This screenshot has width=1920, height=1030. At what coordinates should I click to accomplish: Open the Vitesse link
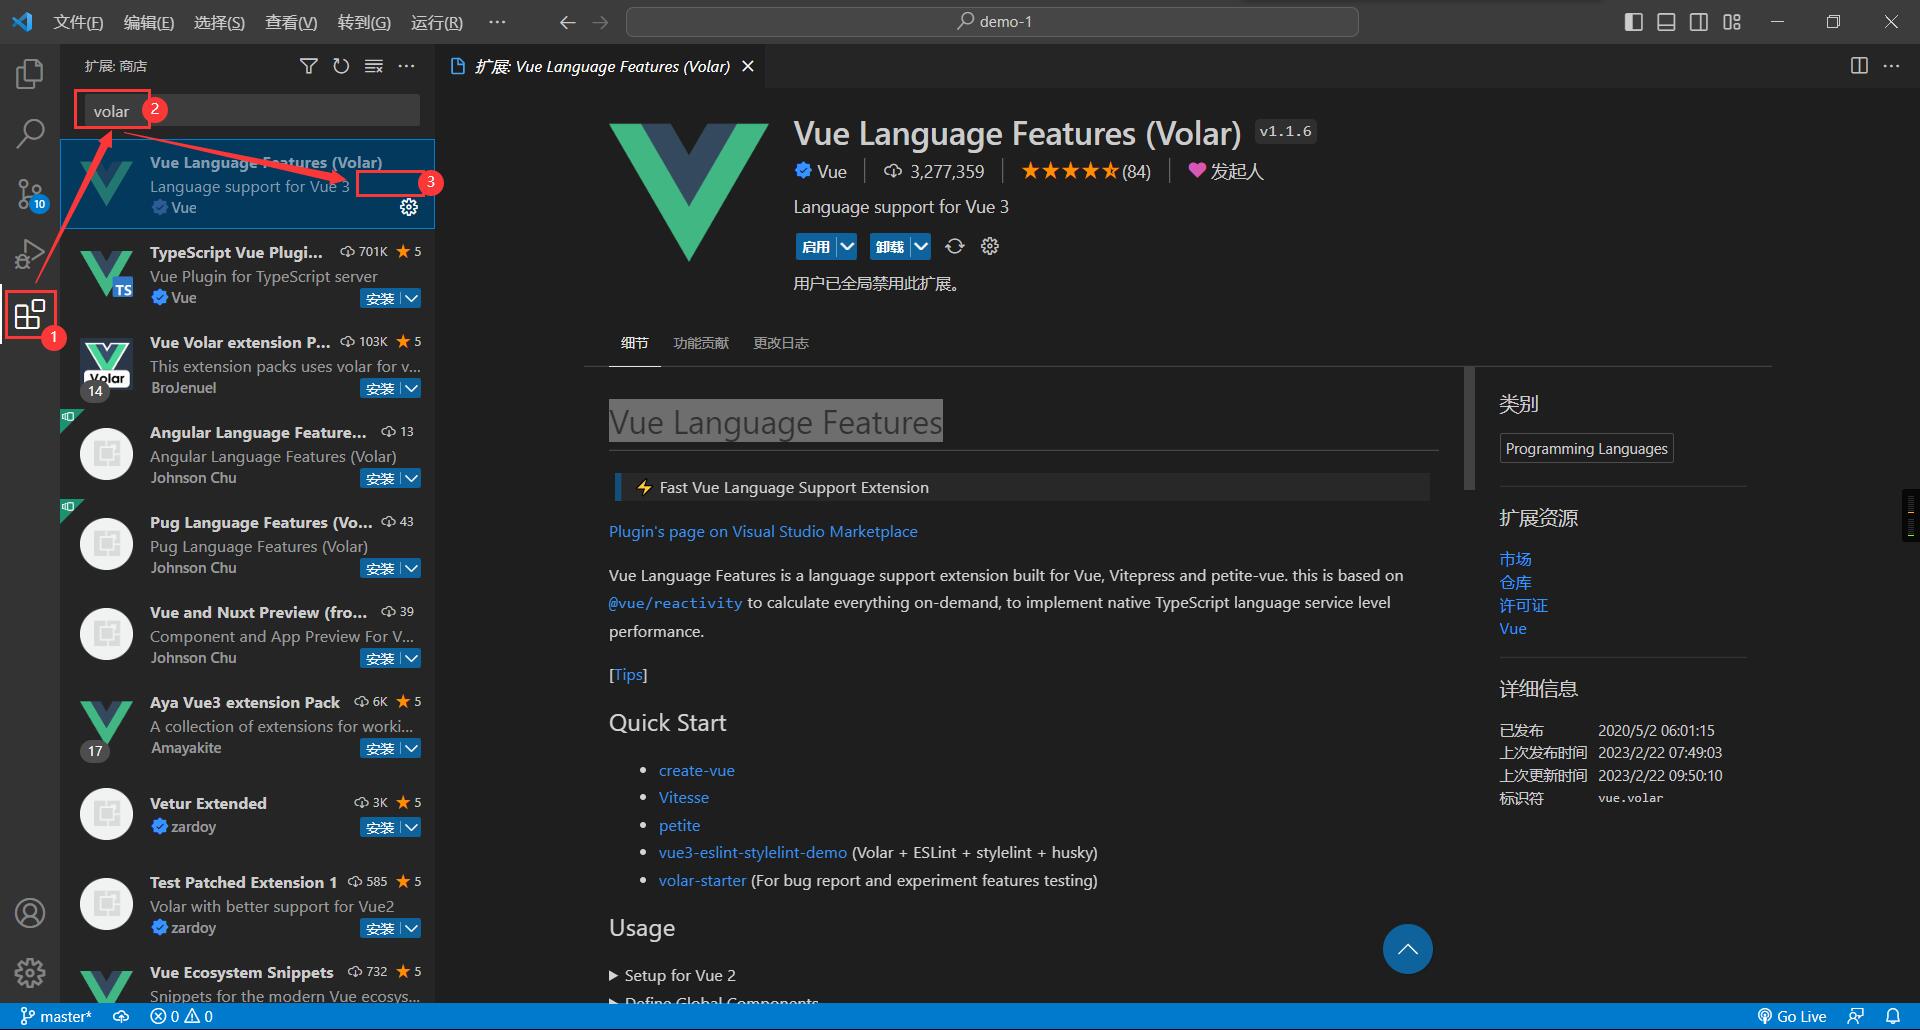684,797
